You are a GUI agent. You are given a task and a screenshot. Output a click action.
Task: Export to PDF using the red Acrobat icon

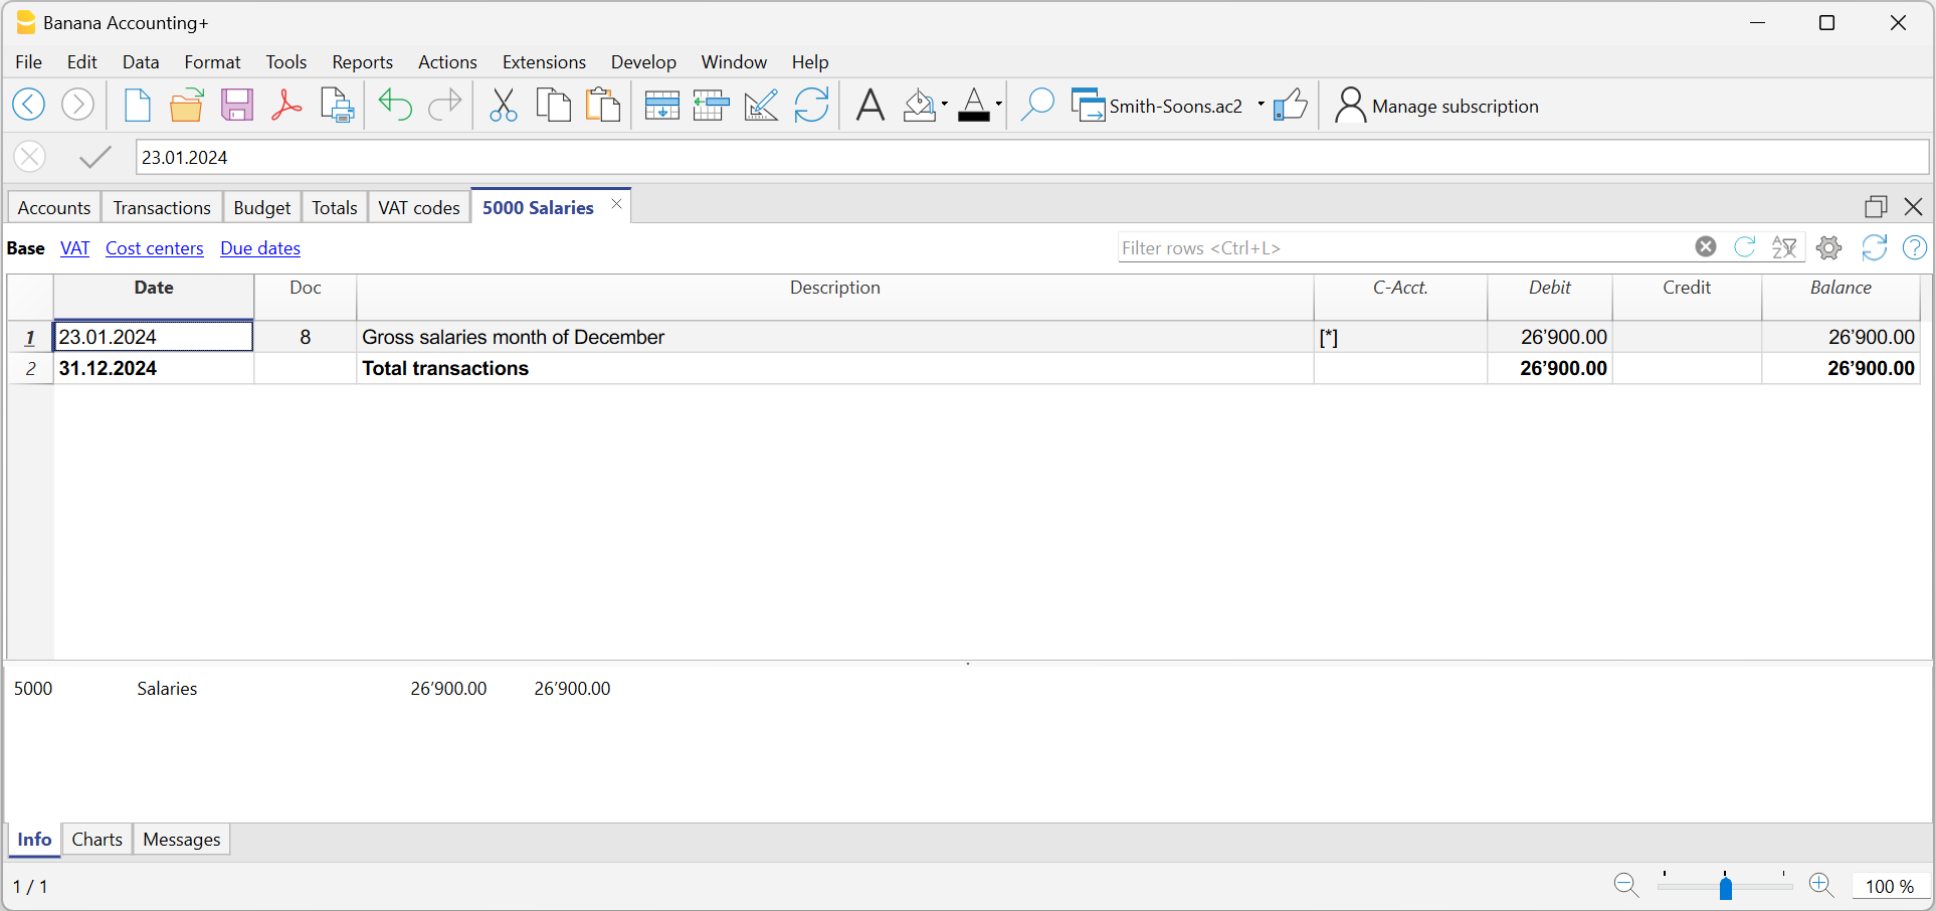coord(287,105)
